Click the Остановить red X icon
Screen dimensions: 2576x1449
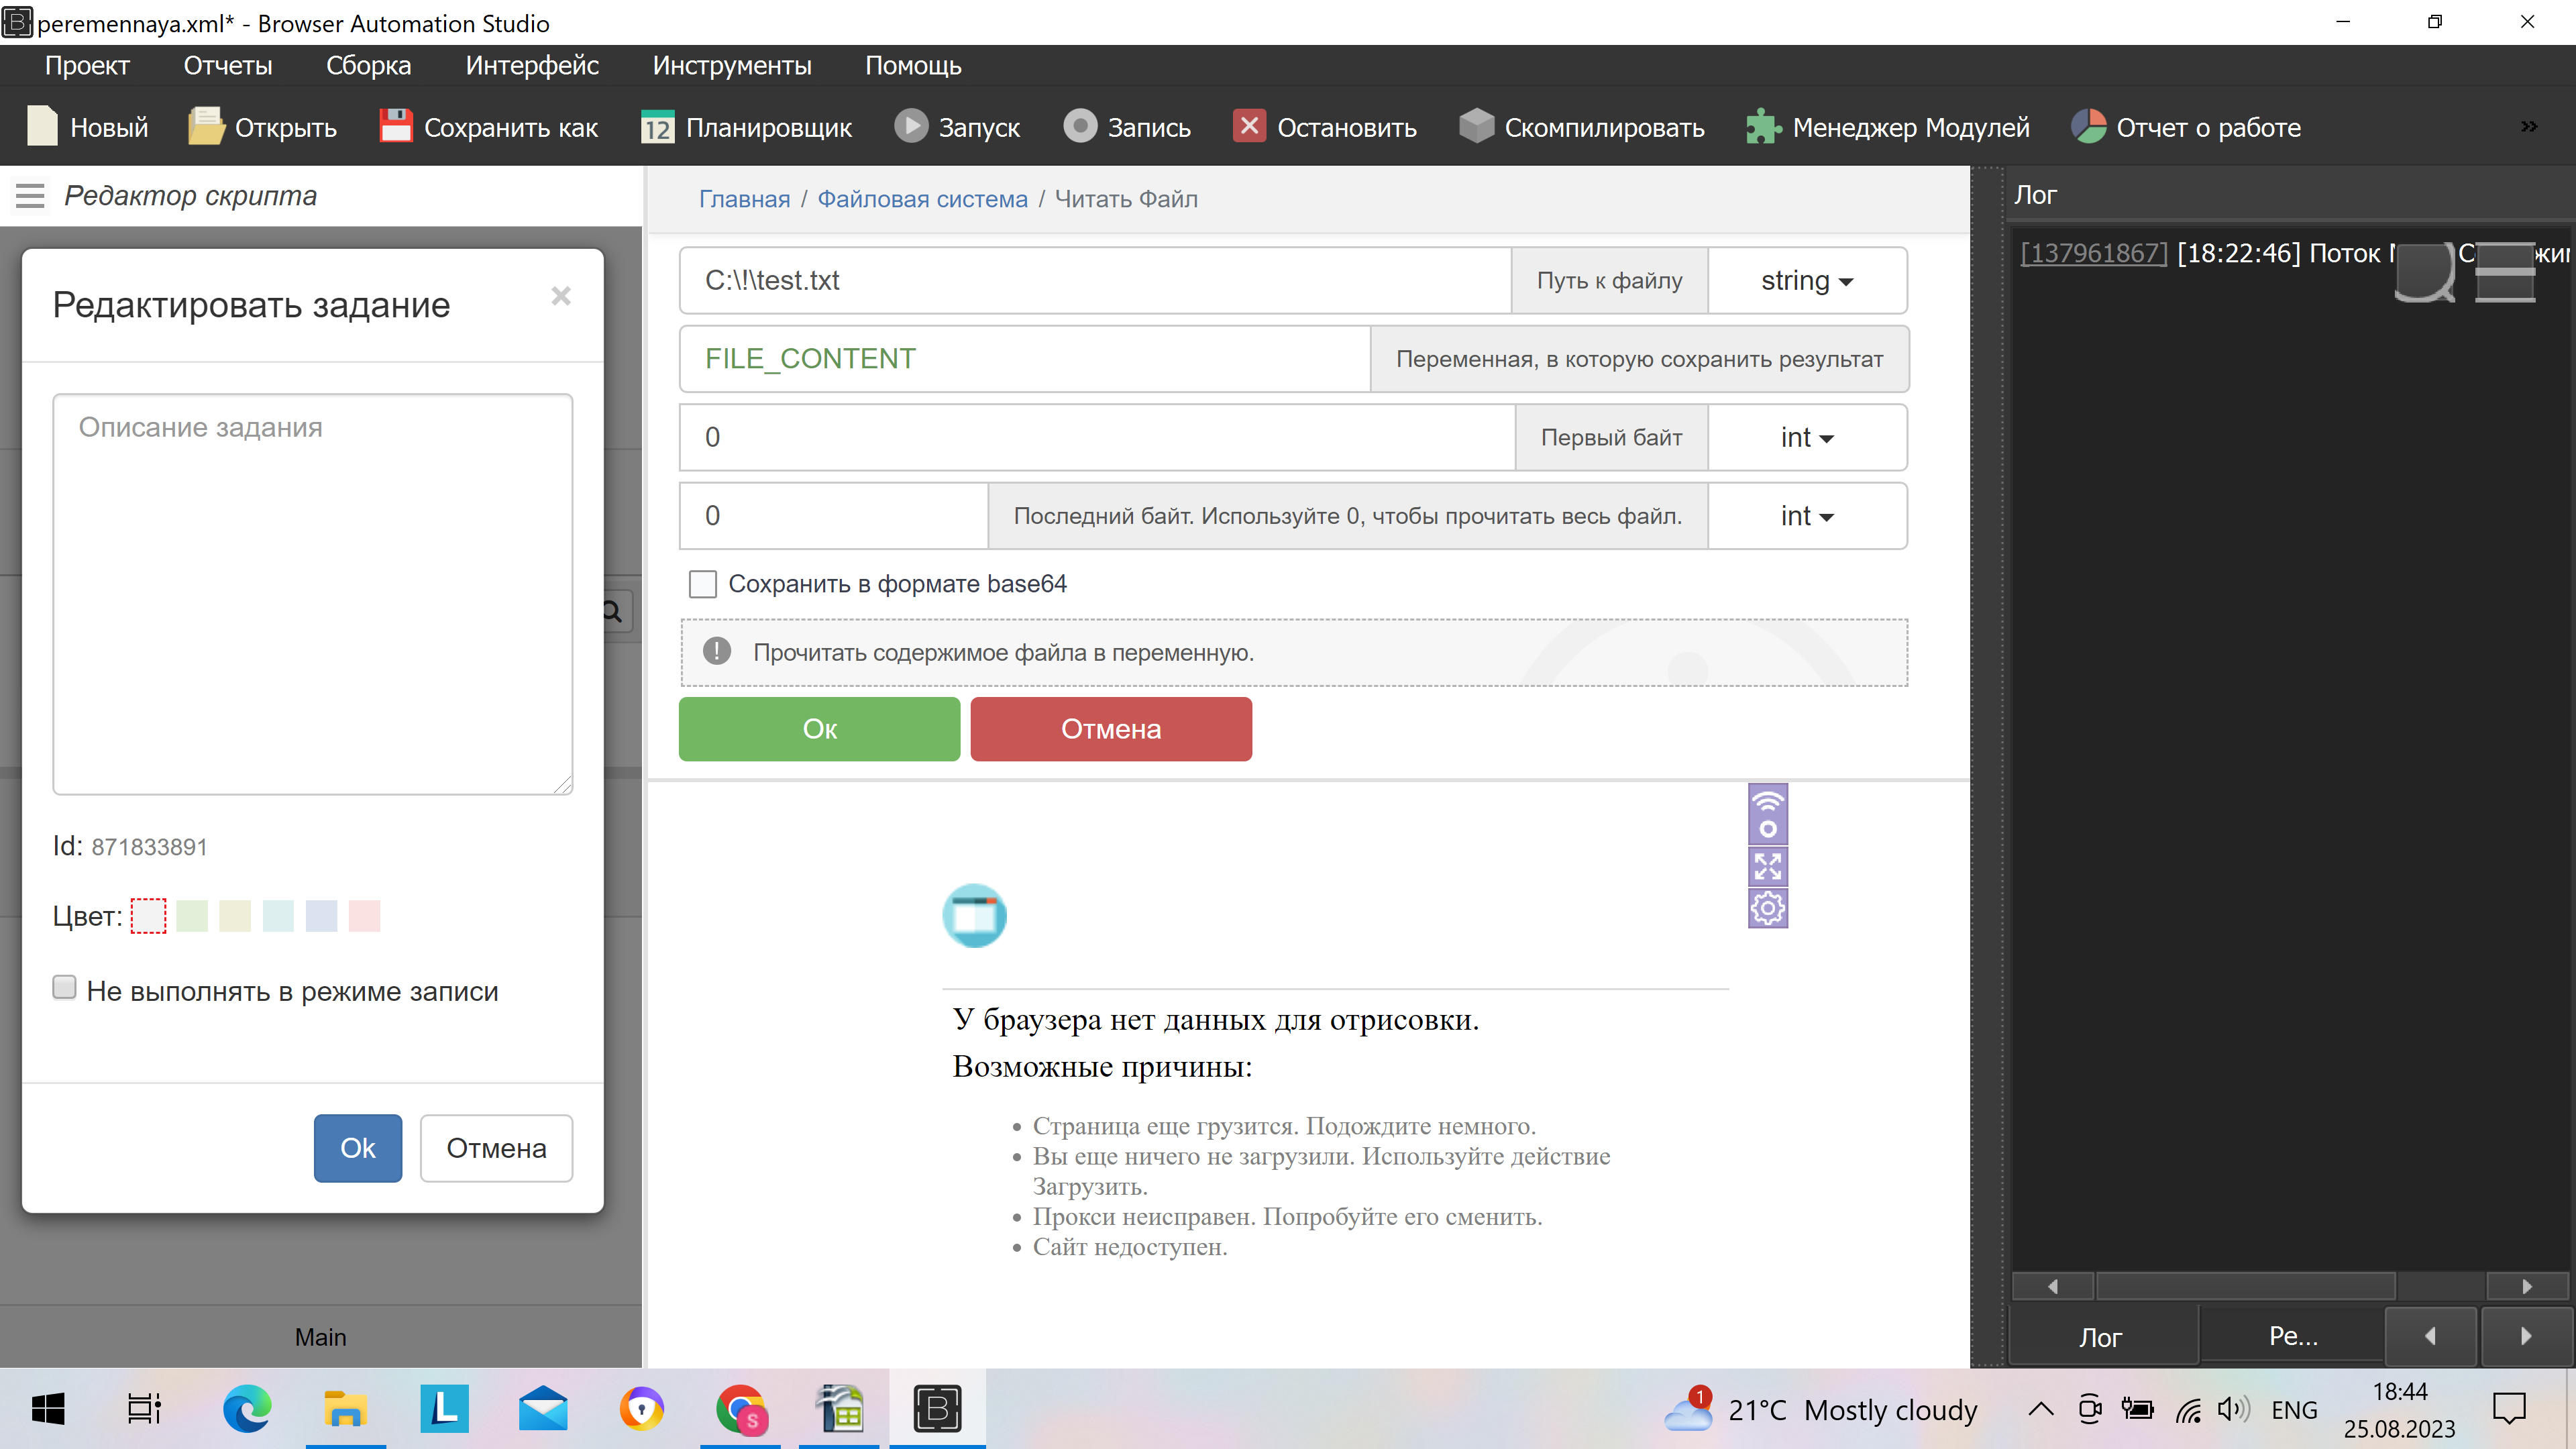(x=1249, y=127)
